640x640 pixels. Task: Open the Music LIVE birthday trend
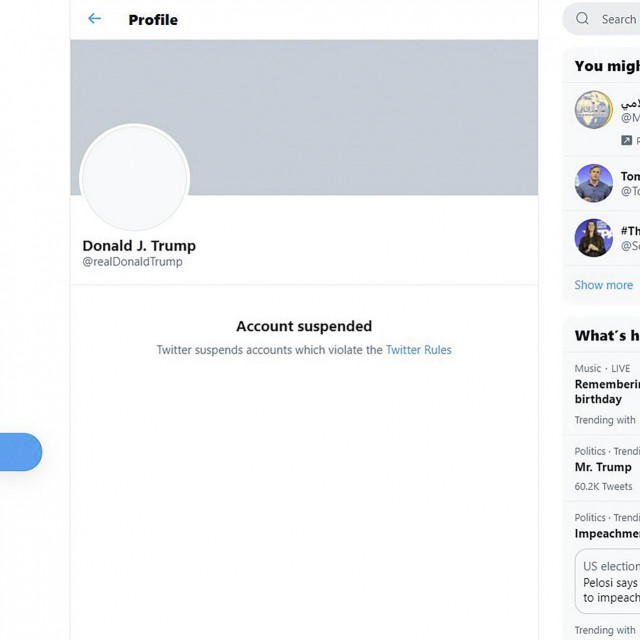(607, 391)
